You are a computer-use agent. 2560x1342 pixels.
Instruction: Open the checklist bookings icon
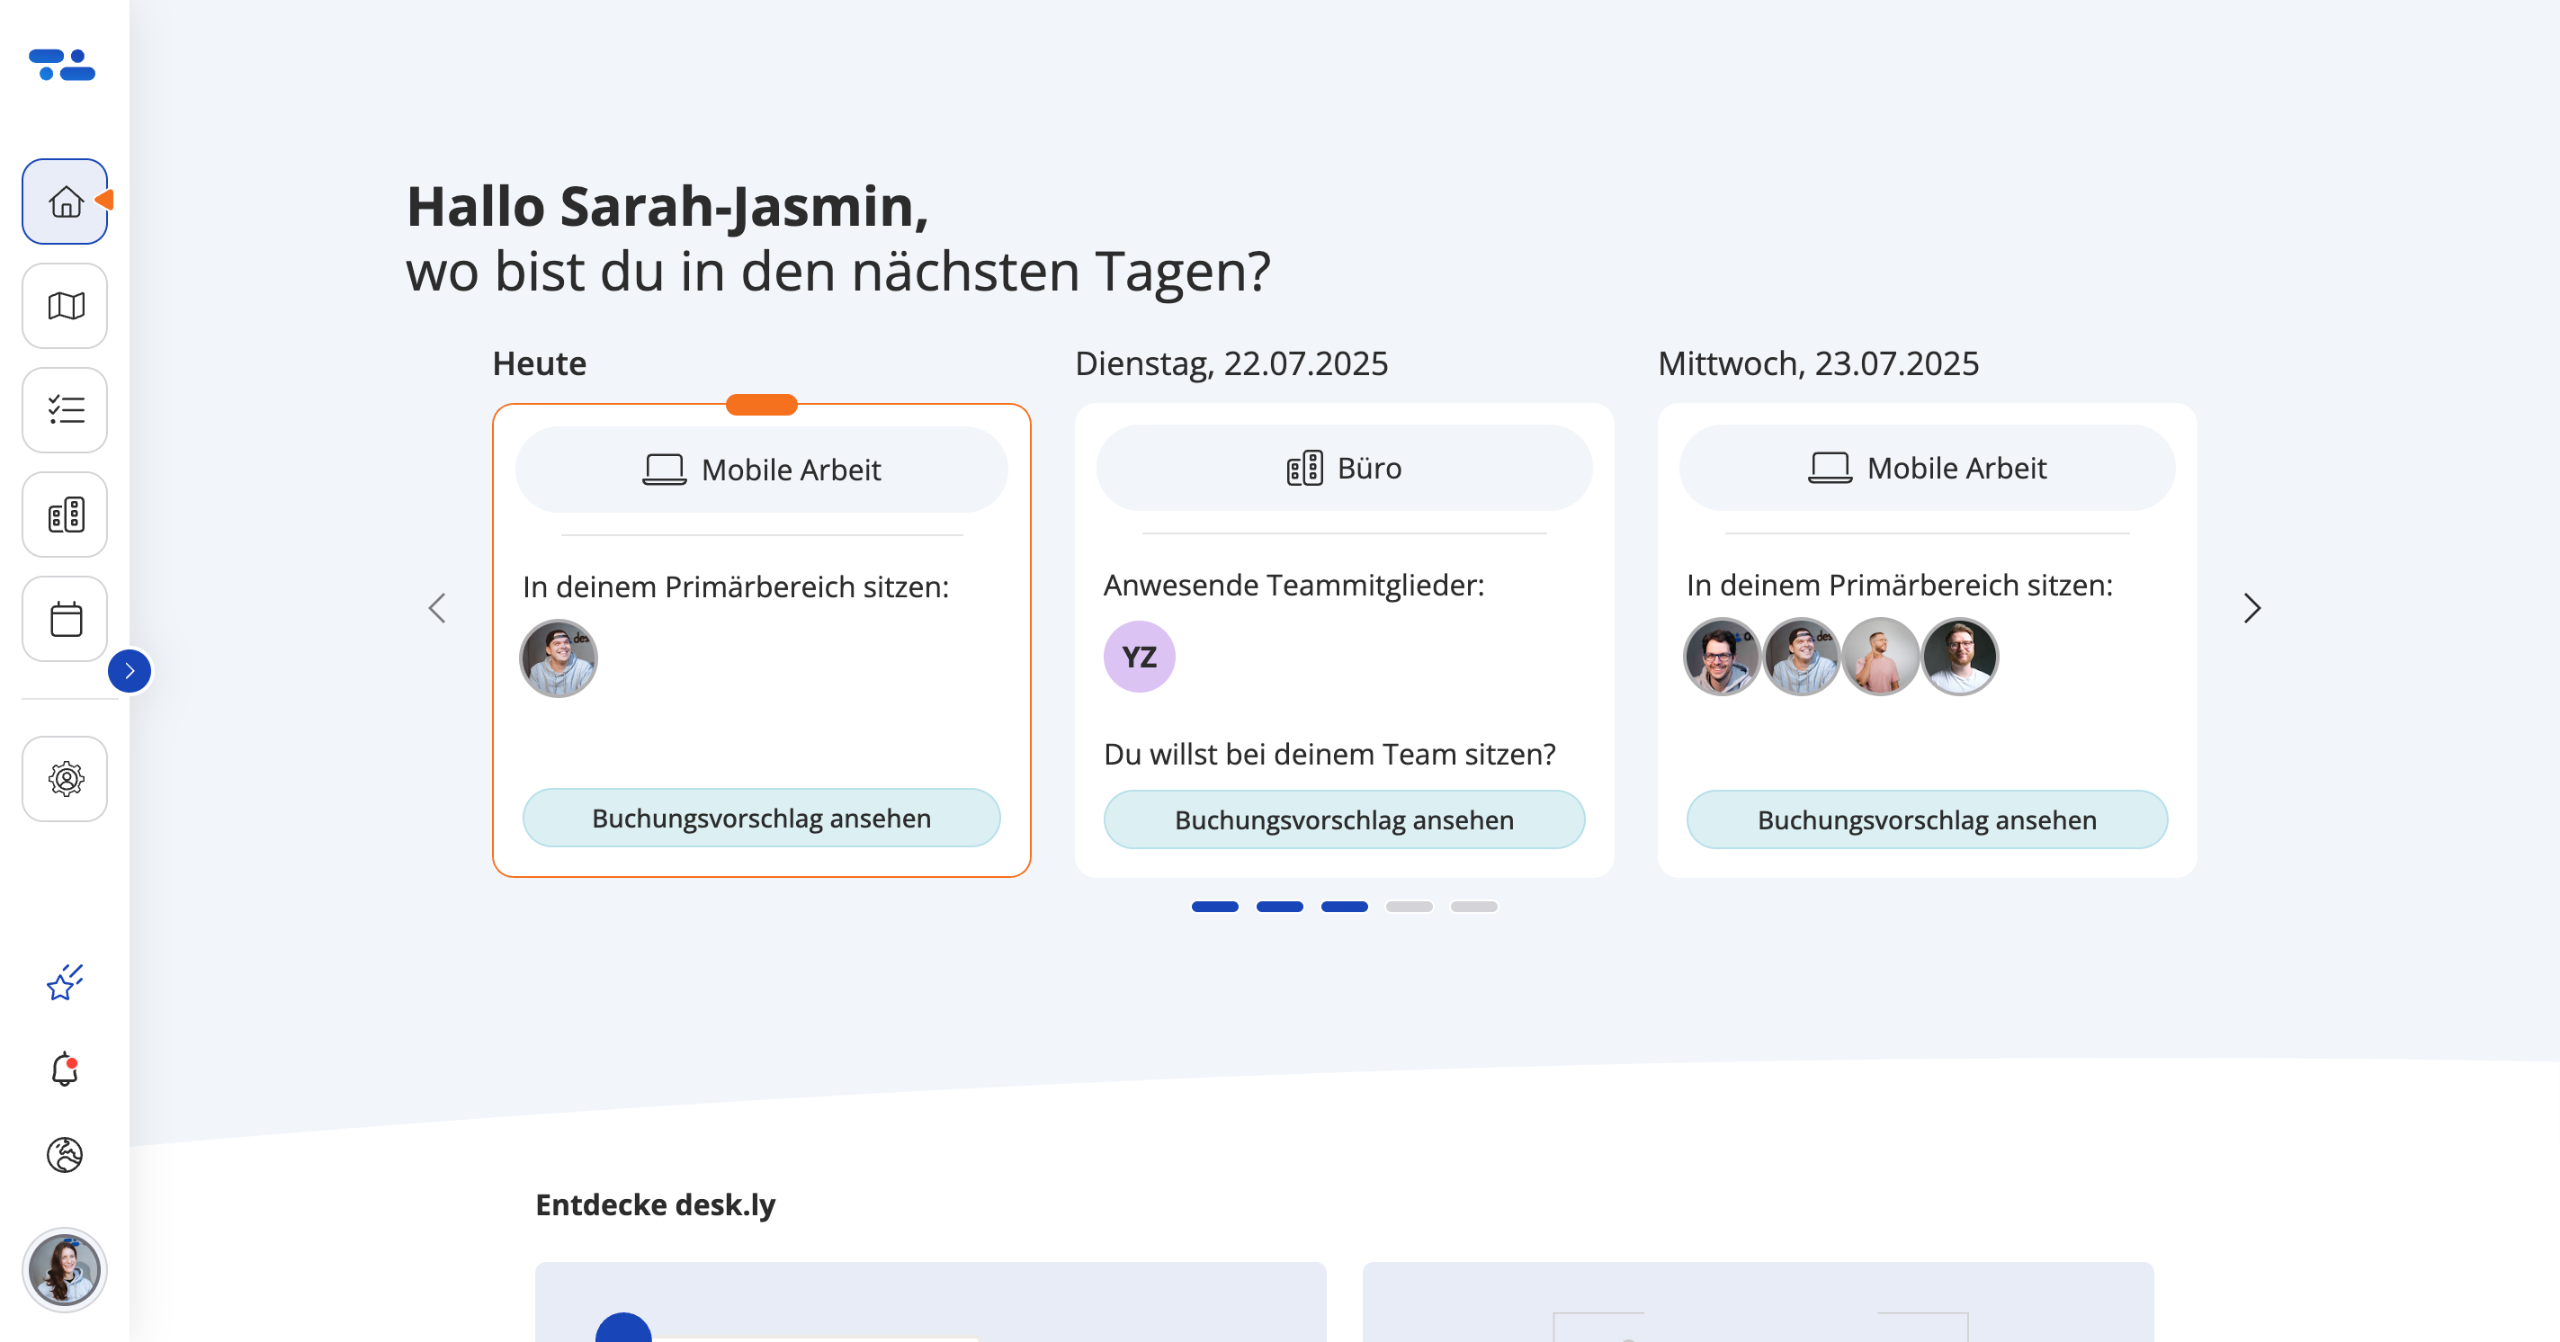click(65, 410)
